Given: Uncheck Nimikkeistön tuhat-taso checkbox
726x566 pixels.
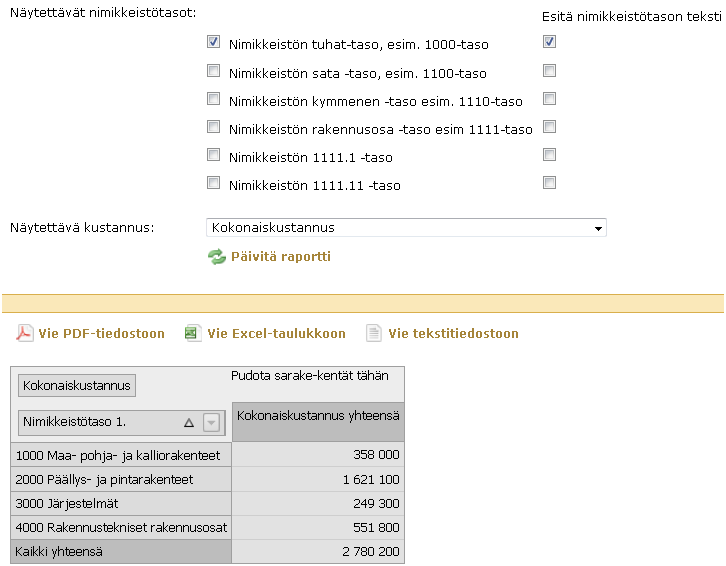Looking at the screenshot, I should (x=213, y=43).
